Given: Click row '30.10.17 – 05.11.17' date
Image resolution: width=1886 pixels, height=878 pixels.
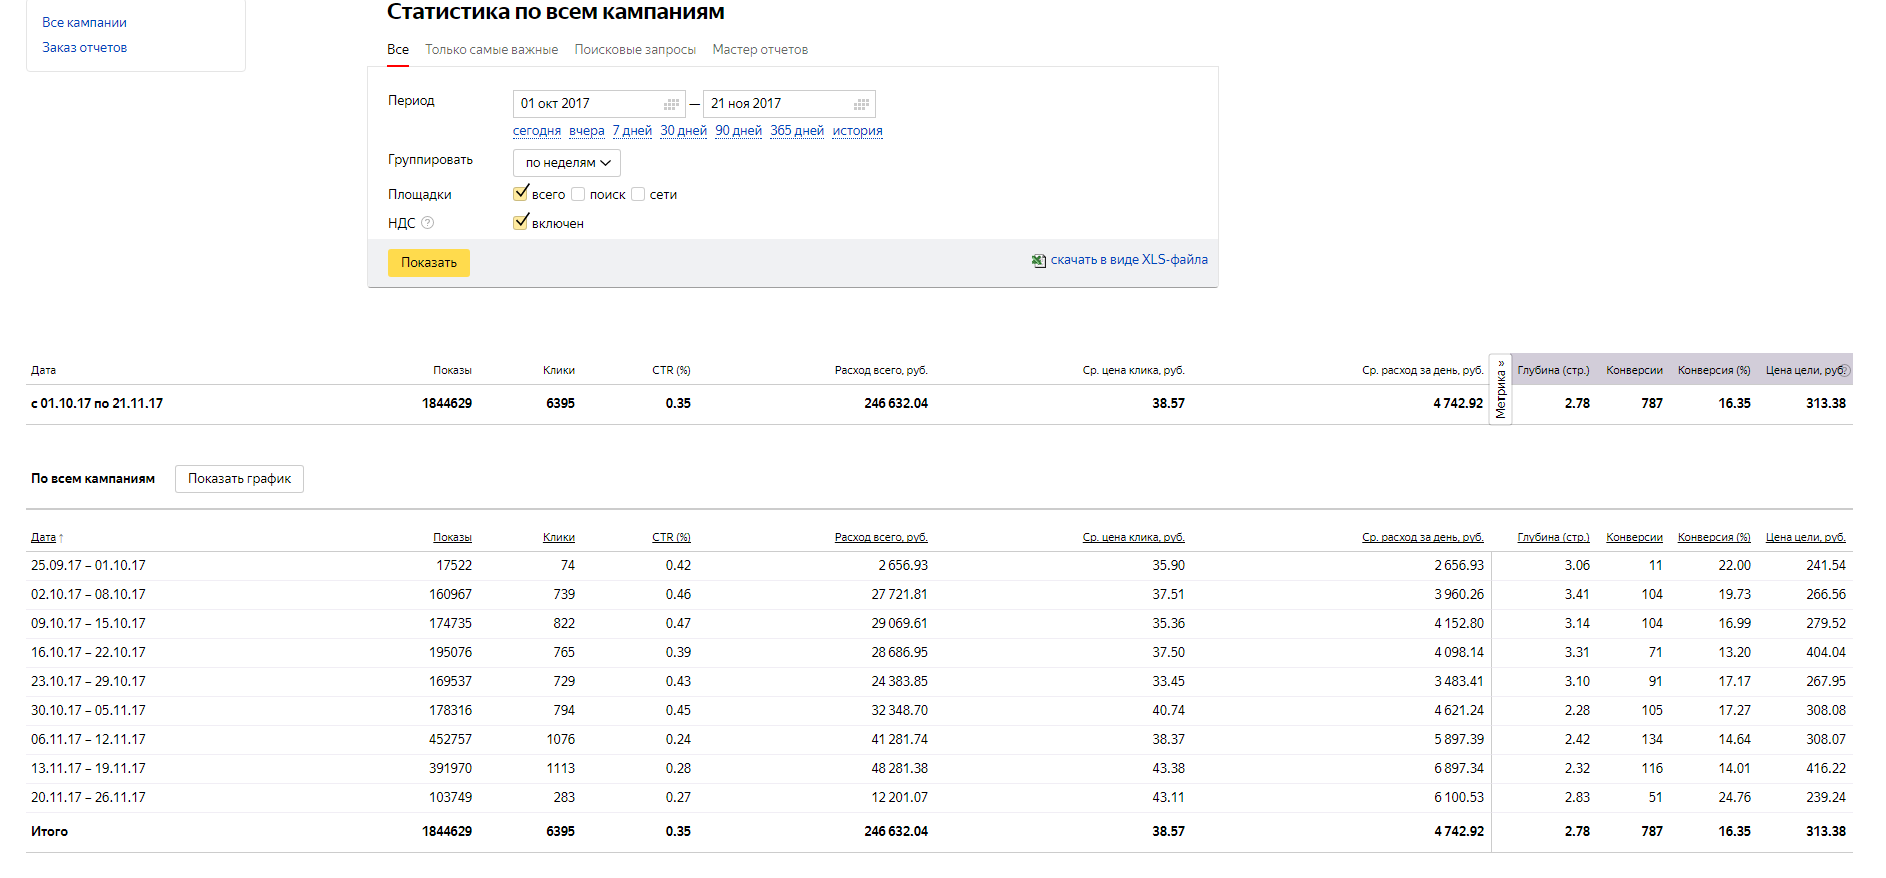Looking at the screenshot, I should [x=88, y=711].
